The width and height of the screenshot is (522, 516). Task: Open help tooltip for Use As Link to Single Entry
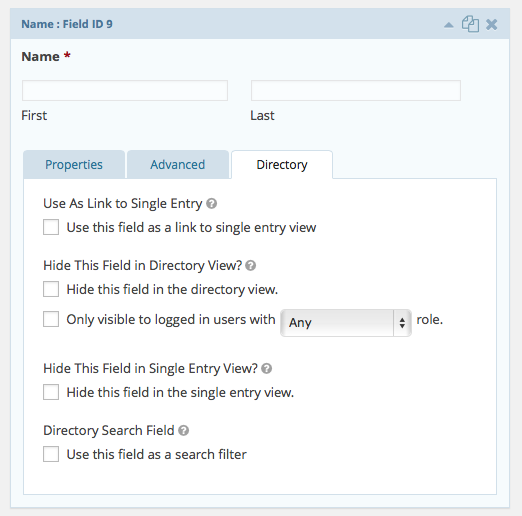(x=211, y=203)
